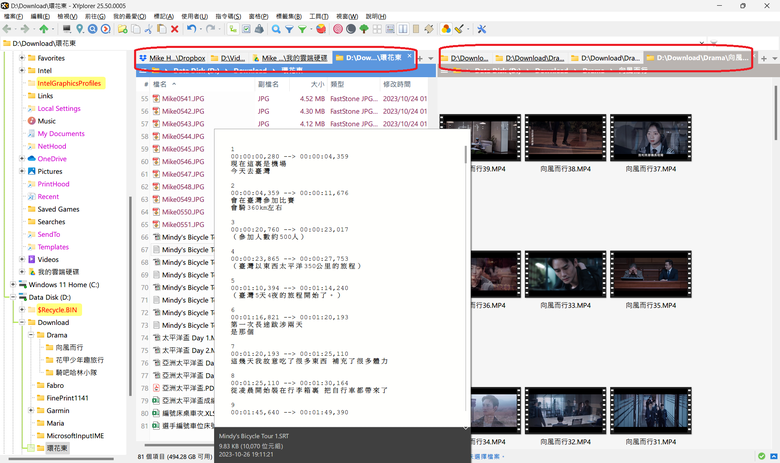
Task: Open the 工具(T) menu
Action: (319, 16)
